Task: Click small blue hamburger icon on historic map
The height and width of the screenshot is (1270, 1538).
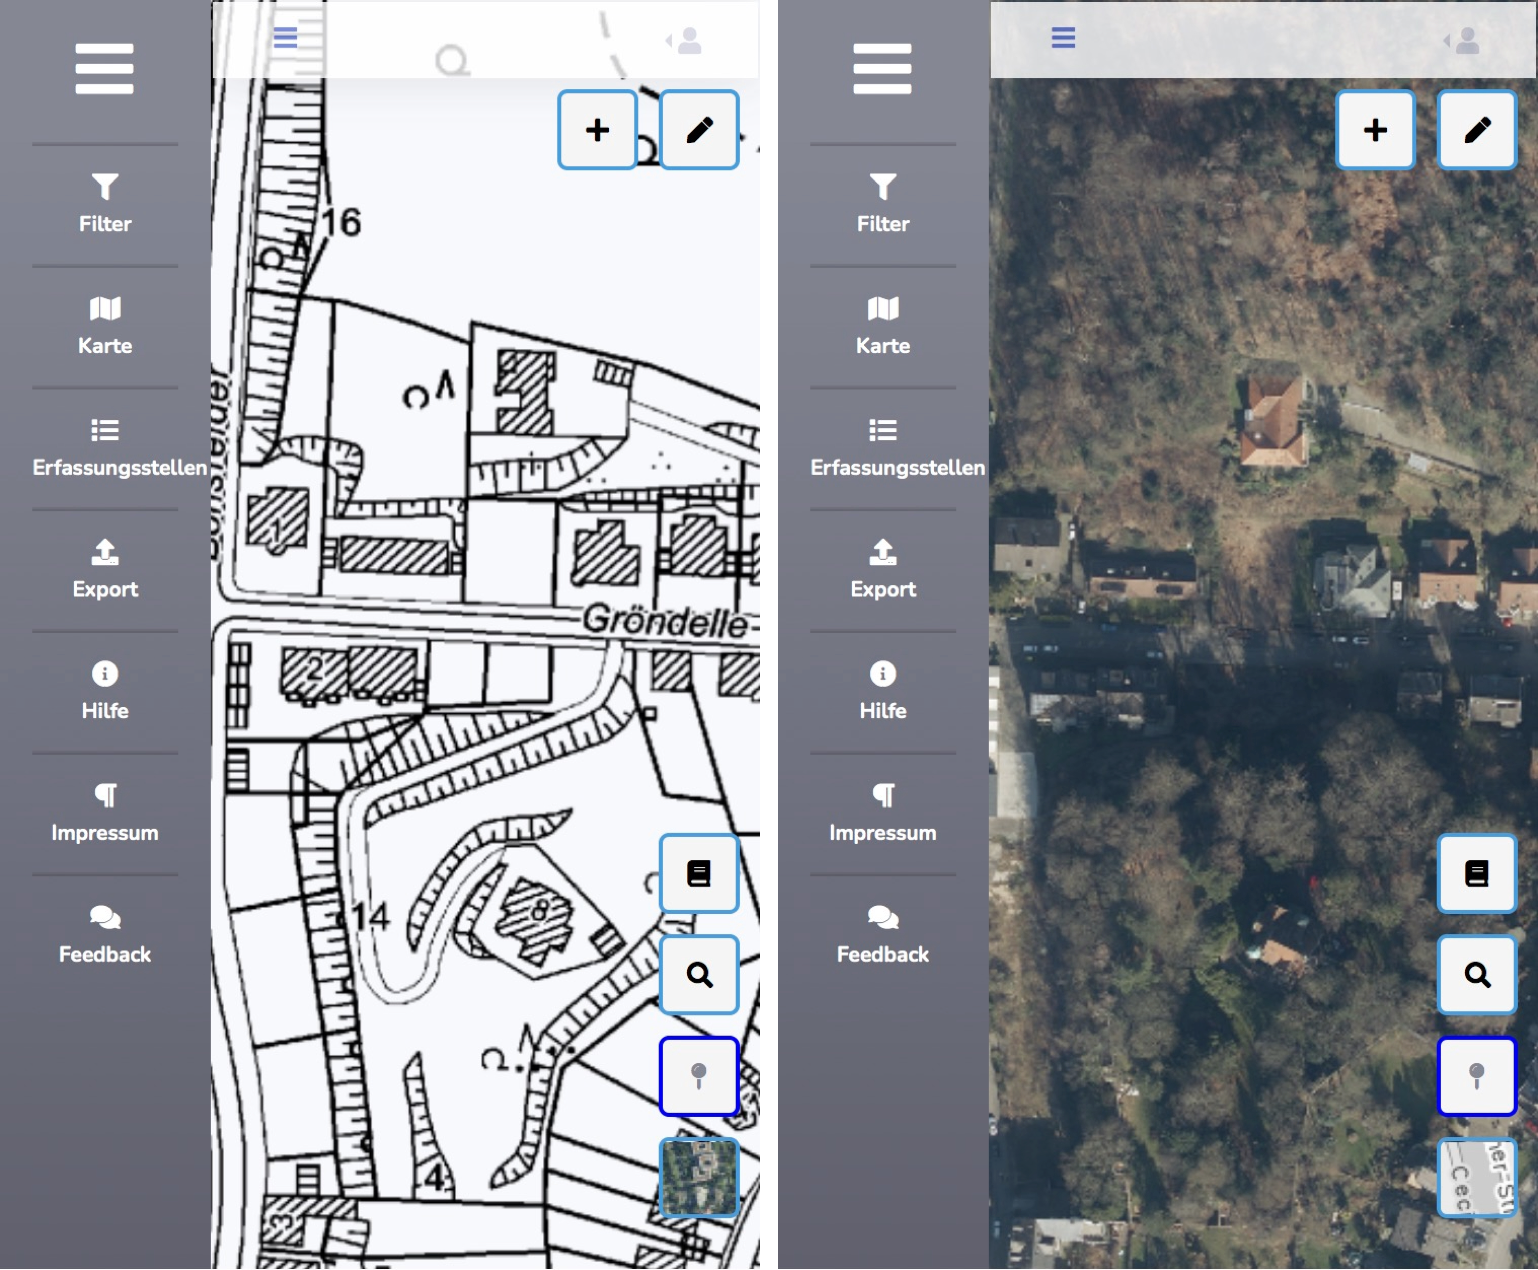Action: click(285, 38)
